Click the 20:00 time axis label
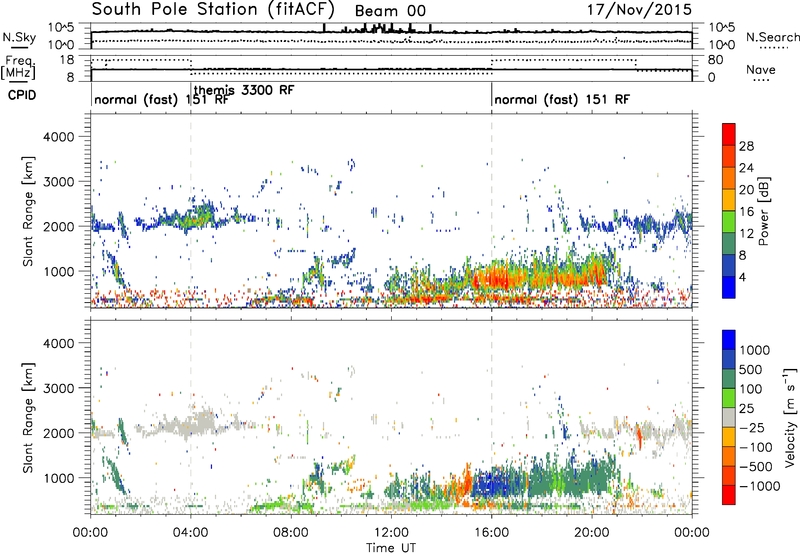800x554 pixels. (592, 533)
